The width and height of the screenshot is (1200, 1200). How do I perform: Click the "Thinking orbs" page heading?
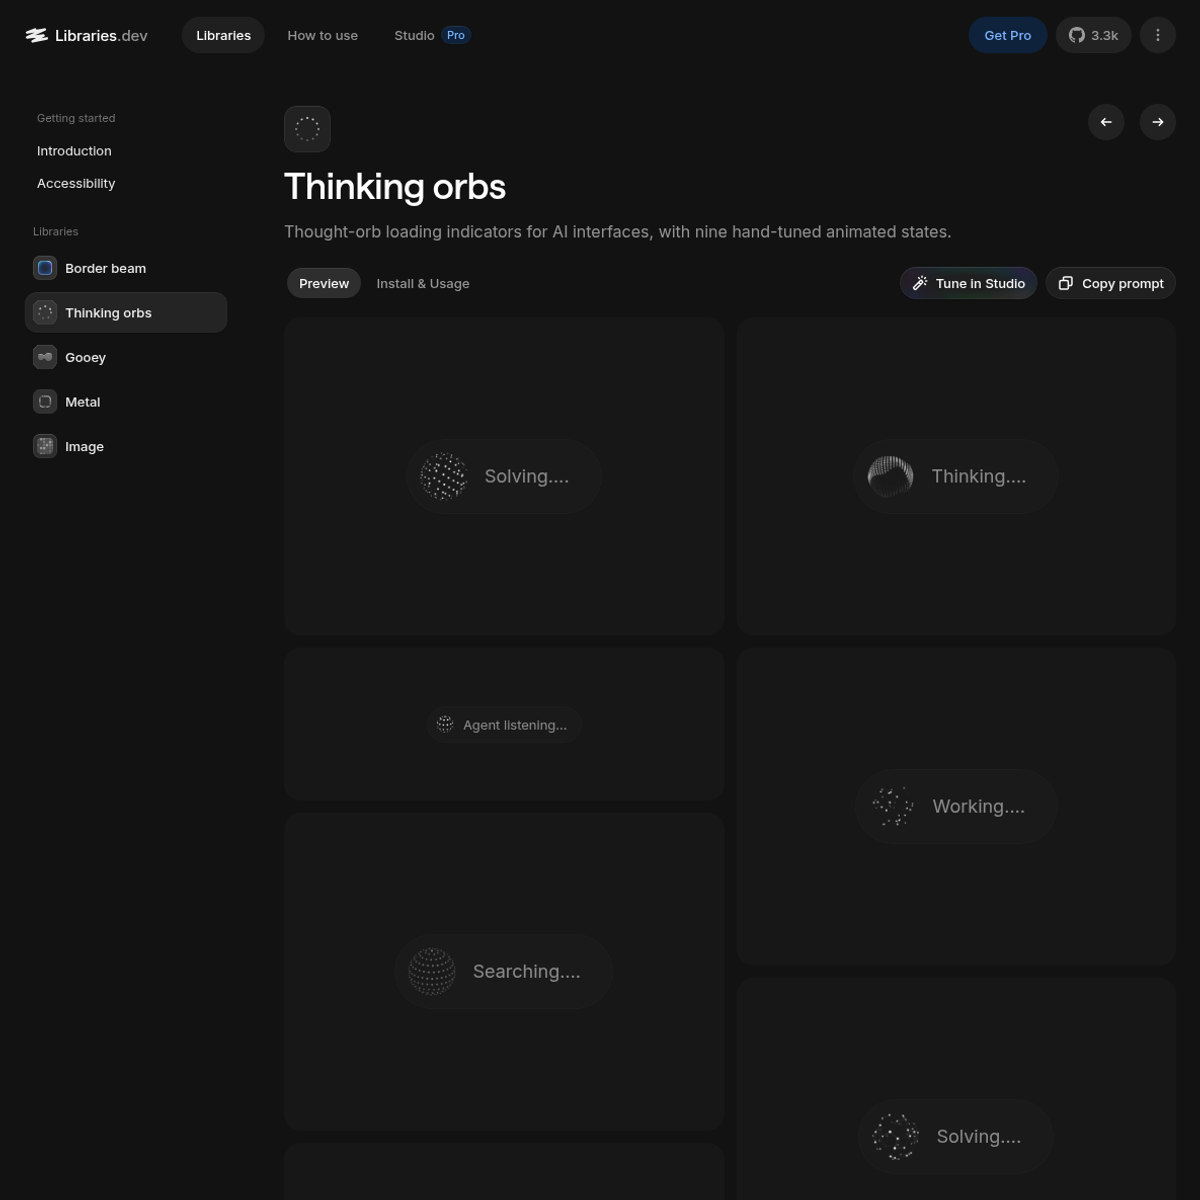[x=395, y=187]
